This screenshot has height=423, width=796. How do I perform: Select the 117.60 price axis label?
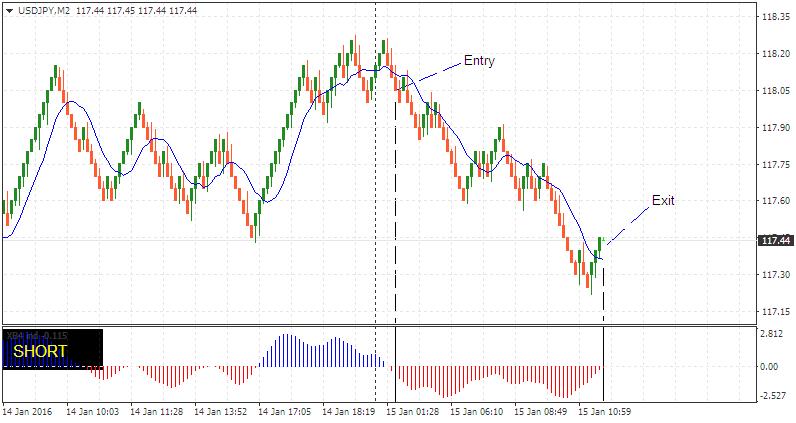tap(776, 201)
